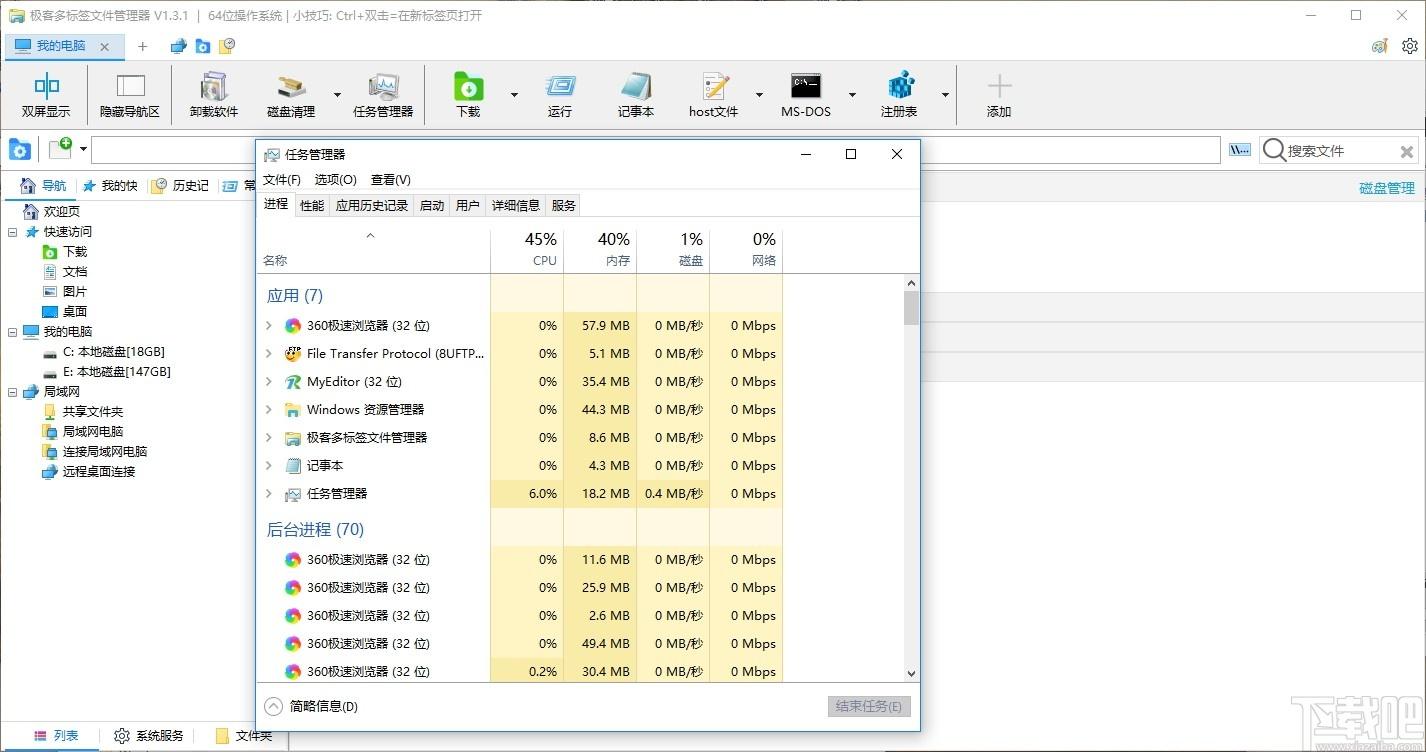Collapse to 简略信息 in Task Manager
Viewport: 1426px width, 752px height.
click(x=311, y=706)
